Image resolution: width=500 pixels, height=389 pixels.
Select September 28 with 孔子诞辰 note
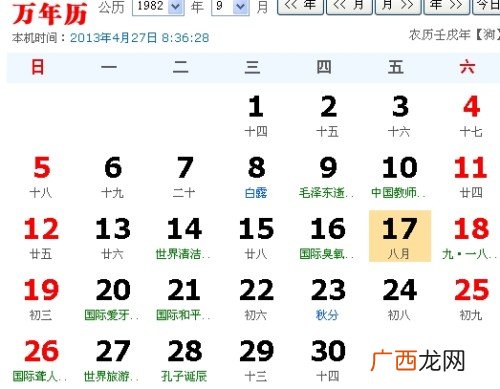tap(184, 361)
